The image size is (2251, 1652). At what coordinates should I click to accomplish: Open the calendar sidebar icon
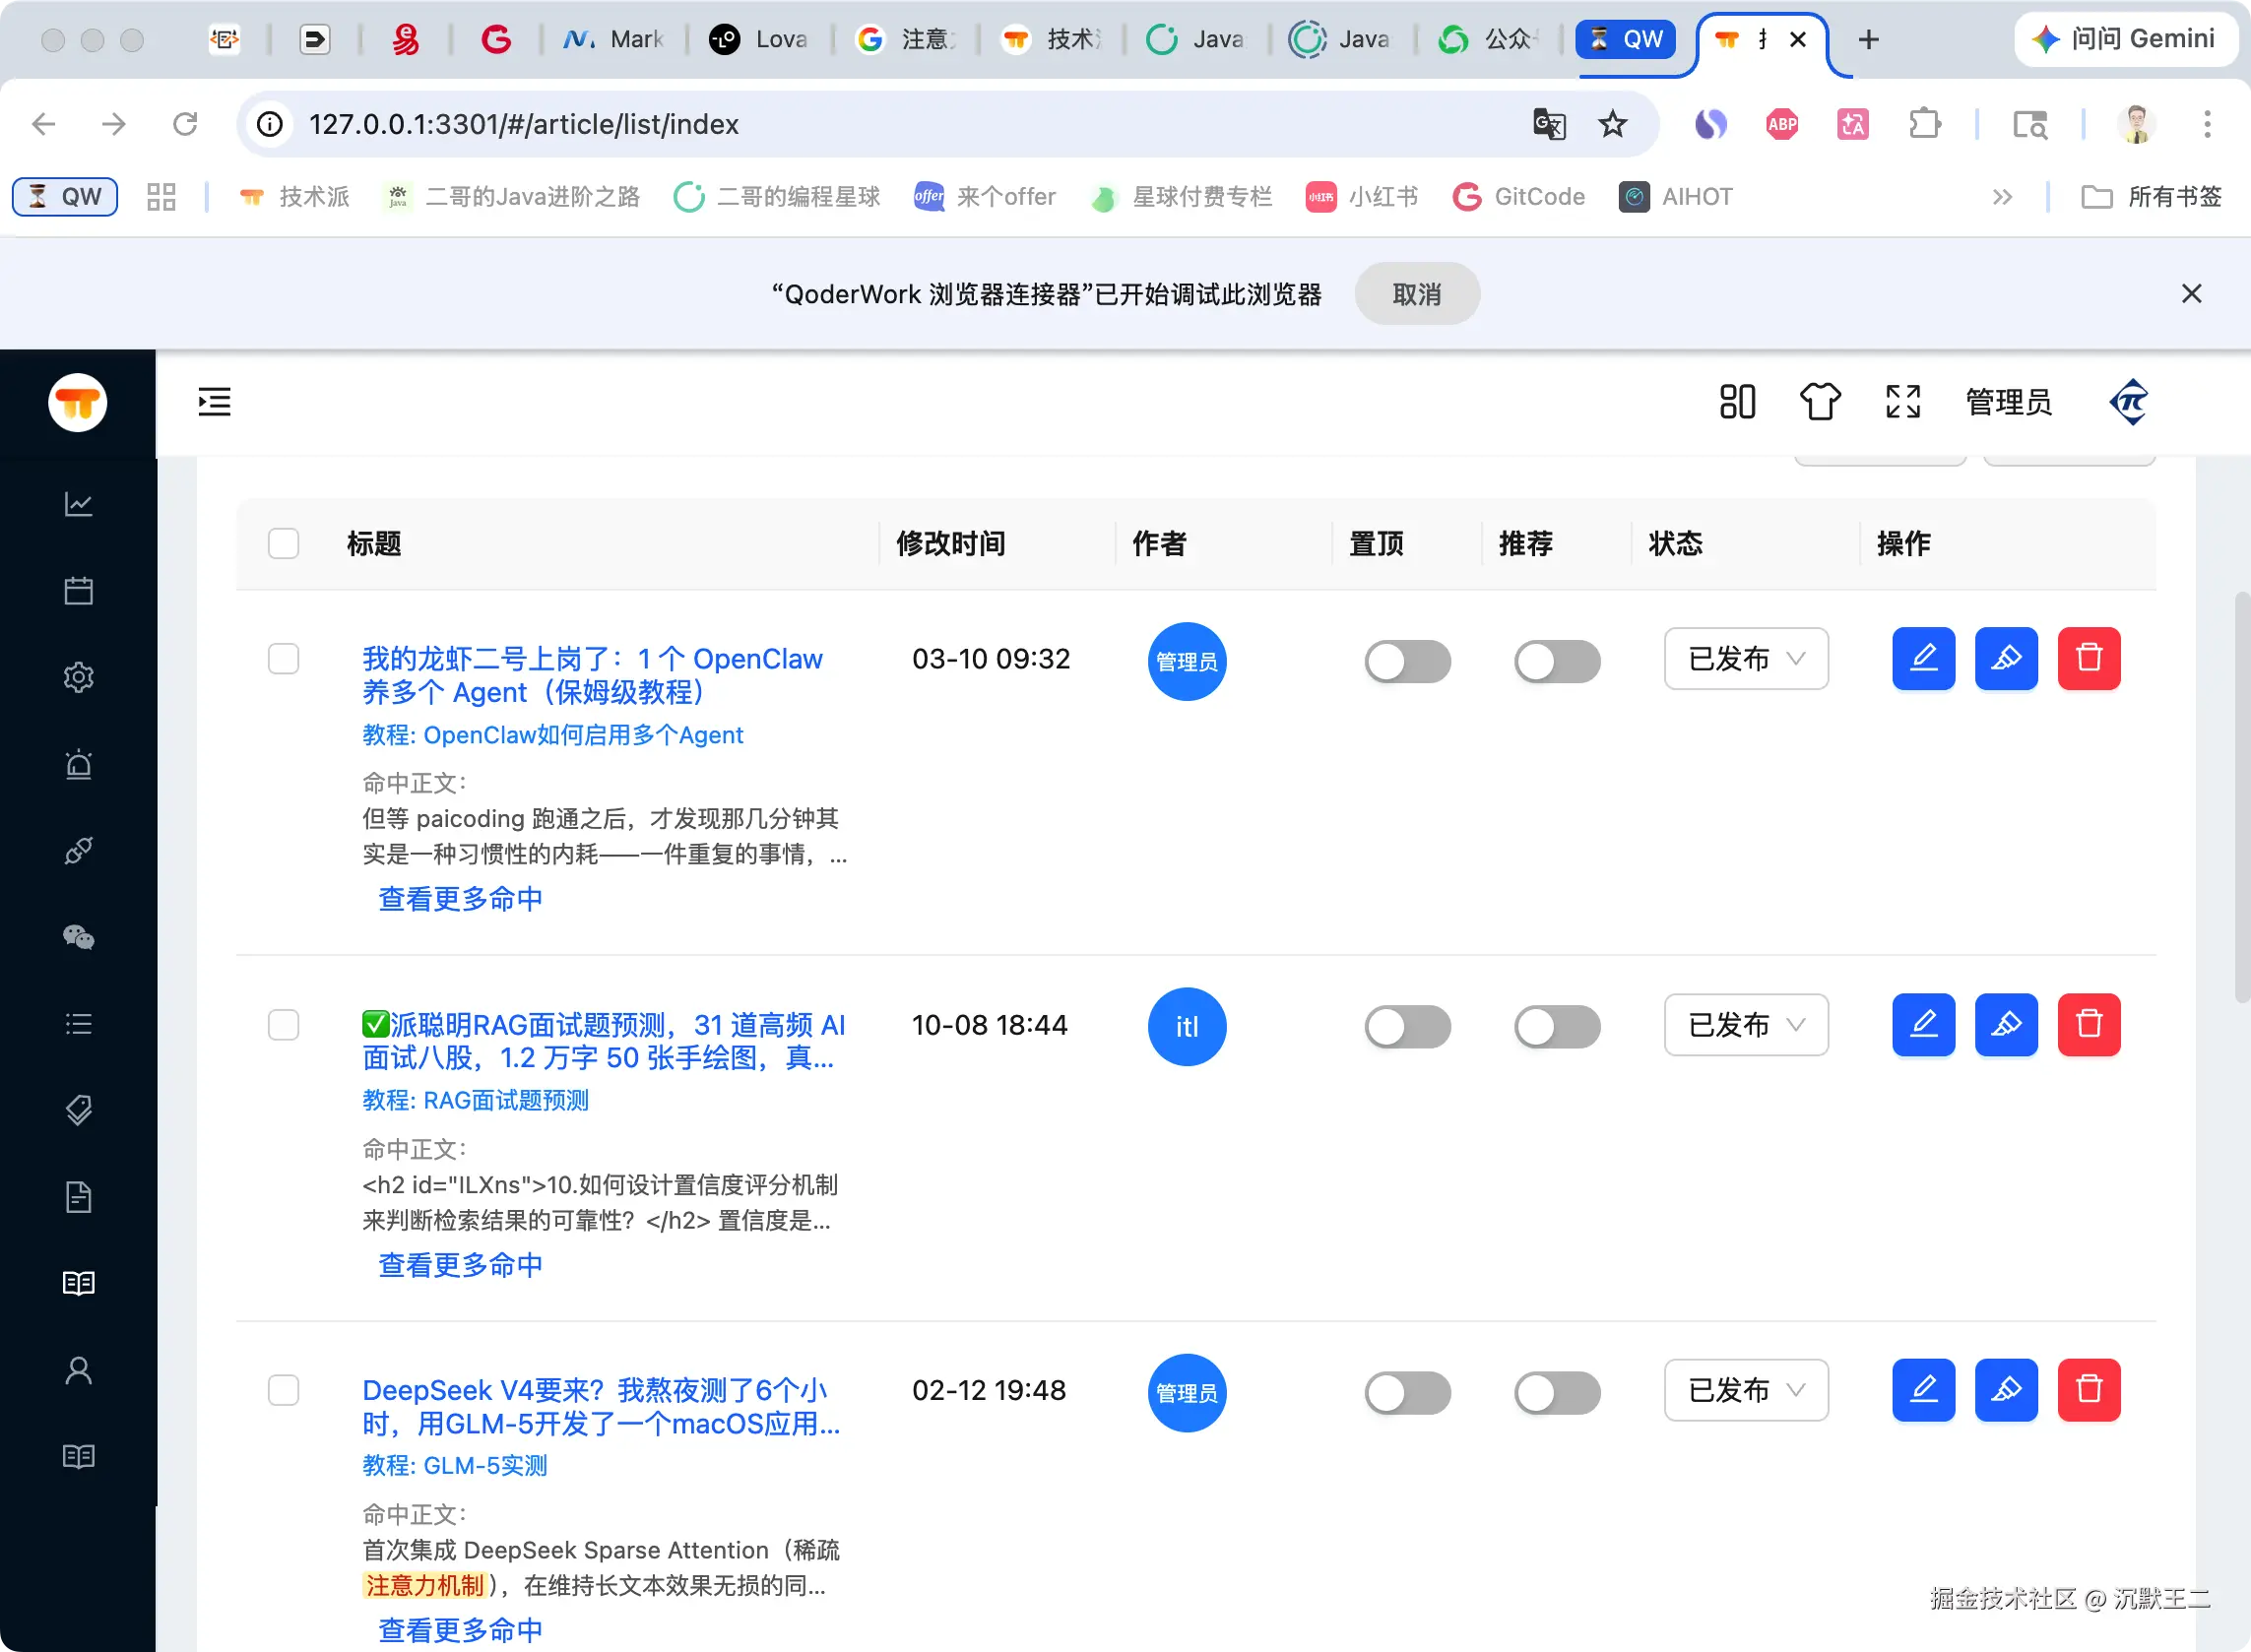tap(78, 590)
